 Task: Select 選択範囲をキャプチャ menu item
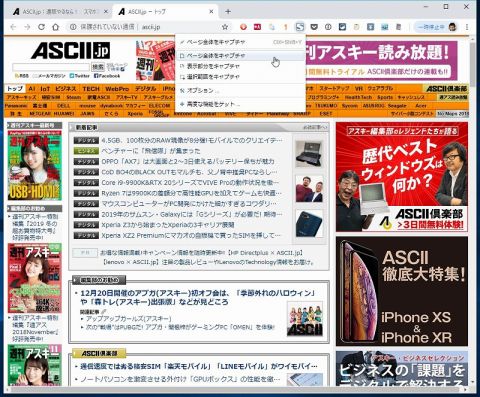240,77
